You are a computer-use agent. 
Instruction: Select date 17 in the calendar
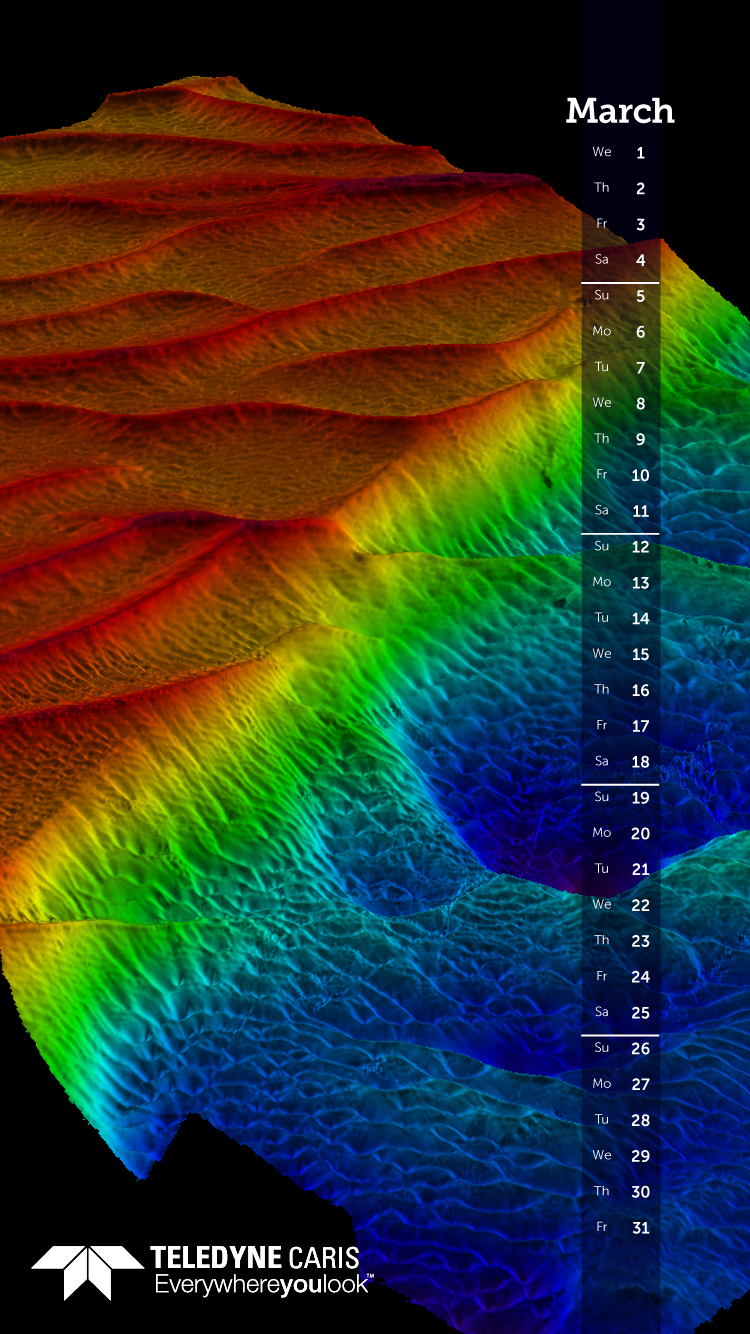pos(641,726)
